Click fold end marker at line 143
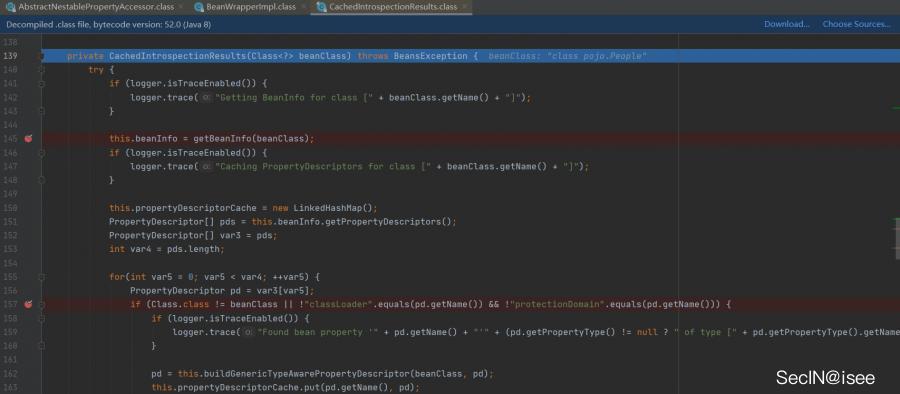Screen dimensions: 900x394 [x=42, y=111]
